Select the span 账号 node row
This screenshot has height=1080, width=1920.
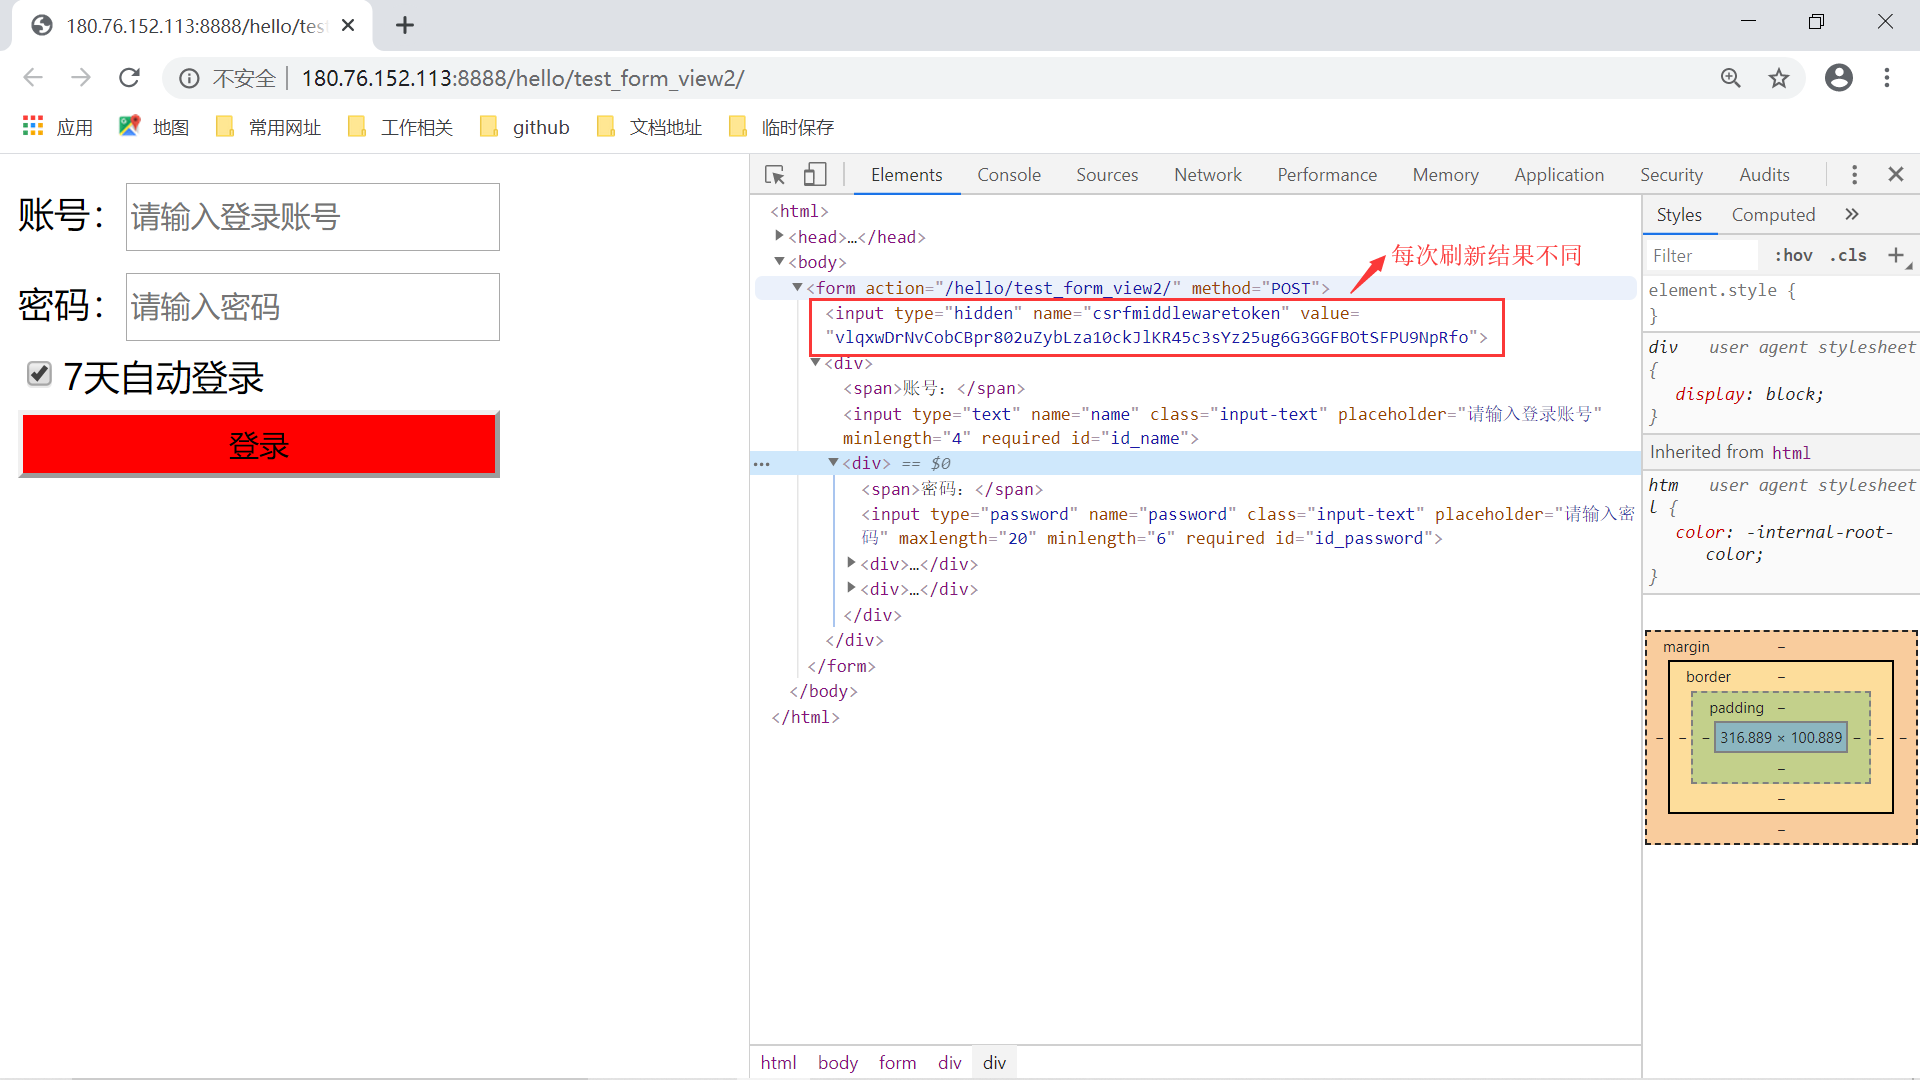[934, 388]
